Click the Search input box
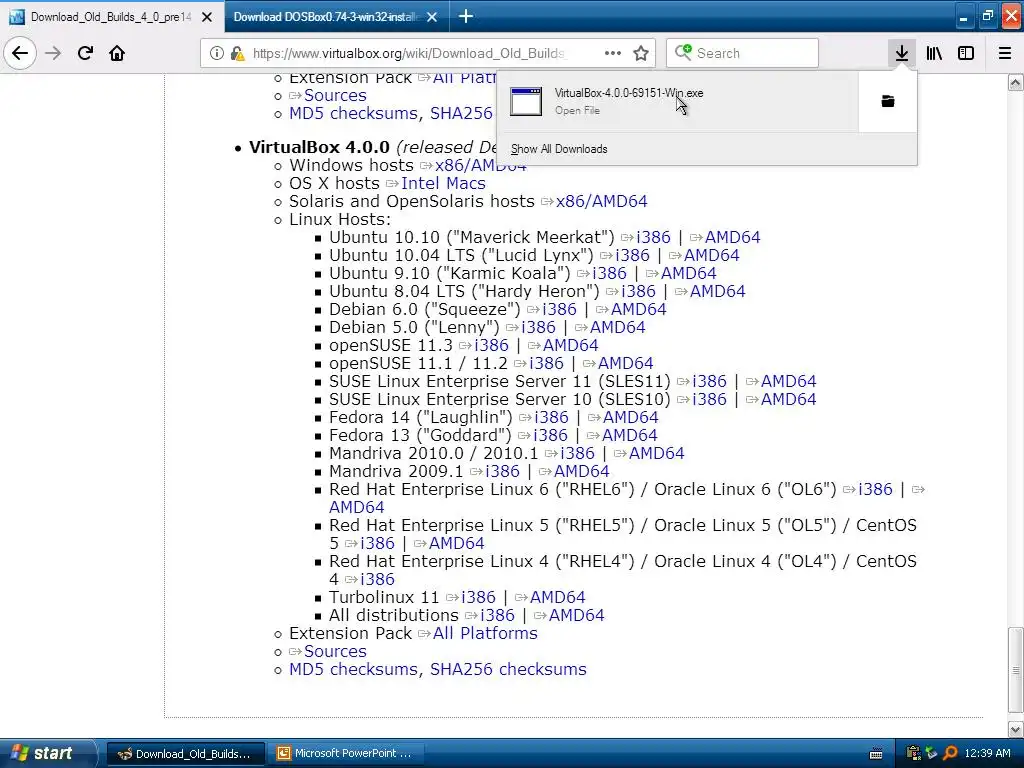The height and width of the screenshot is (768, 1024). [x=743, y=53]
